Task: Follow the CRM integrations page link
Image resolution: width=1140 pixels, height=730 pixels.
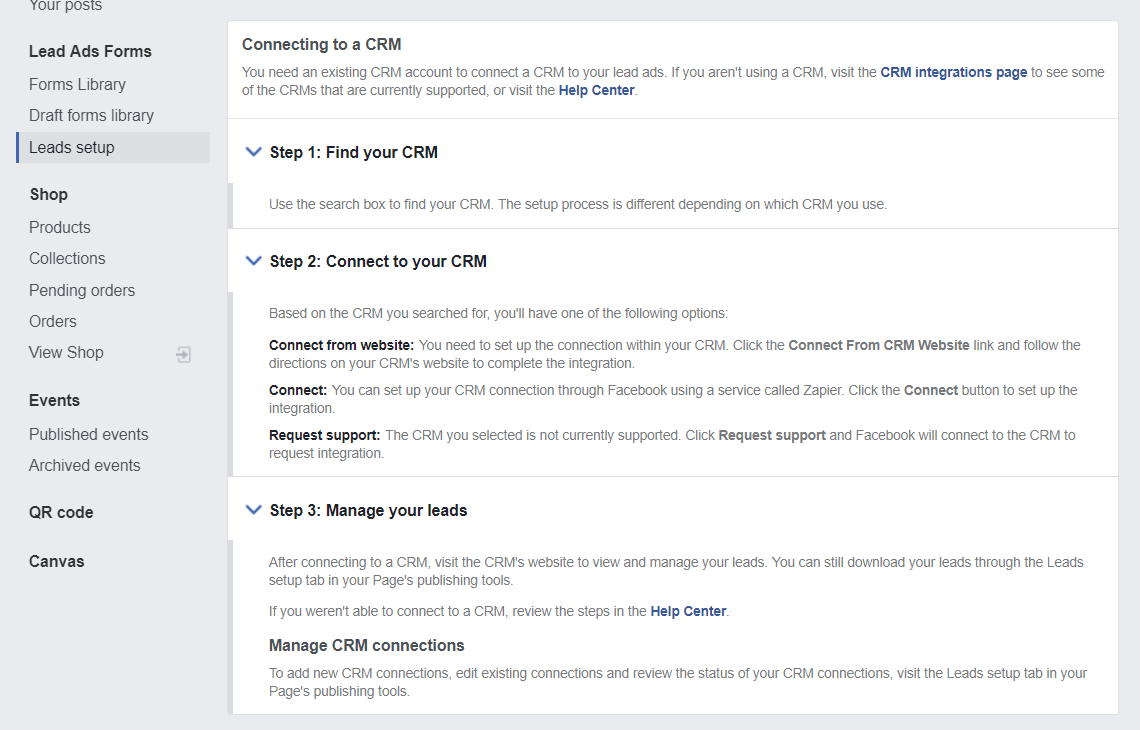Action: click(x=953, y=72)
